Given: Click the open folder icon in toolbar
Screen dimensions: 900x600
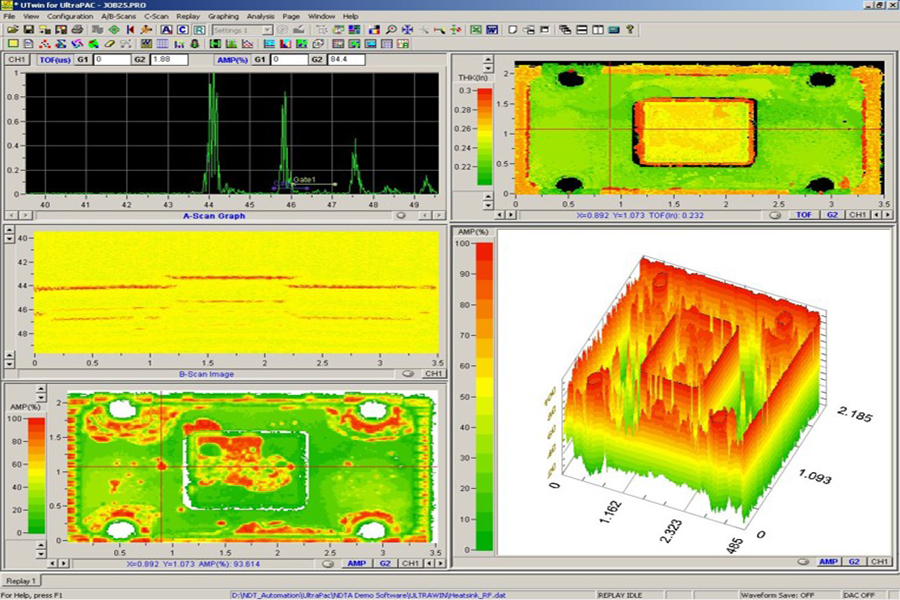Looking at the screenshot, I should (x=11, y=30).
